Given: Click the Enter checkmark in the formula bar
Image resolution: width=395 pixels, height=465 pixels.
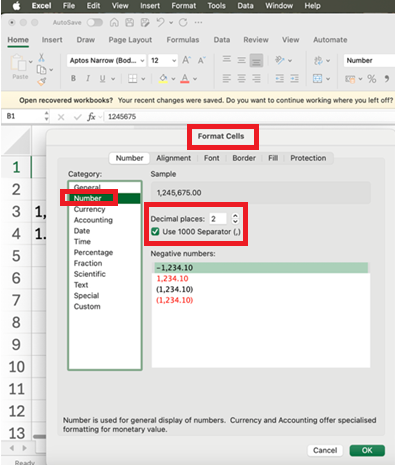Looking at the screenshot, I should pyautogui.click(x=77, y=117).
